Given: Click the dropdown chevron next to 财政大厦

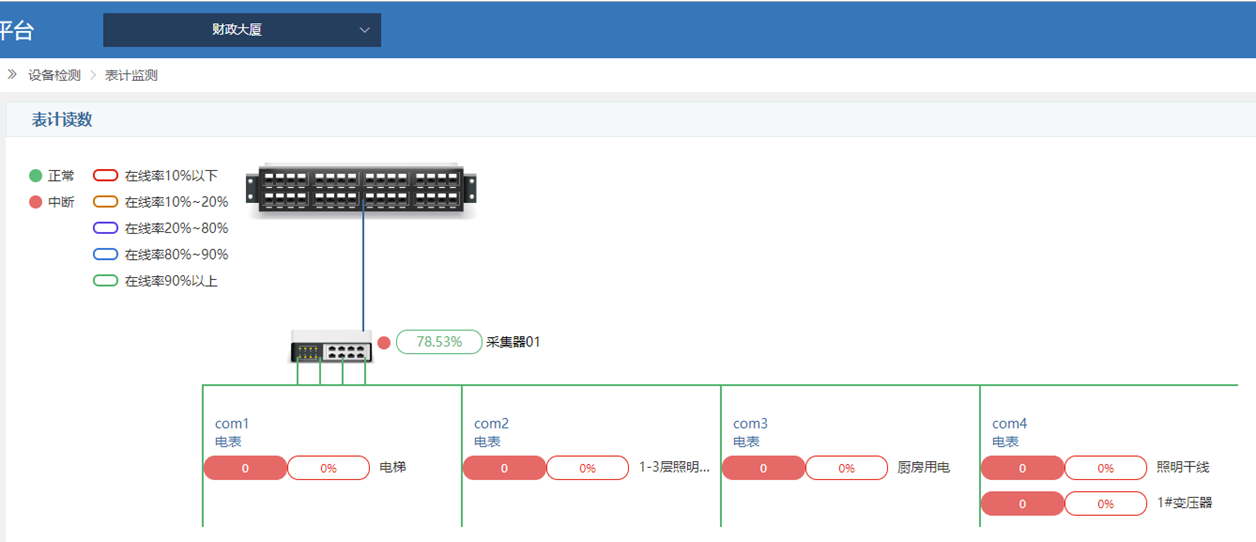Looking at the screenshot, I should click(365, 30).
